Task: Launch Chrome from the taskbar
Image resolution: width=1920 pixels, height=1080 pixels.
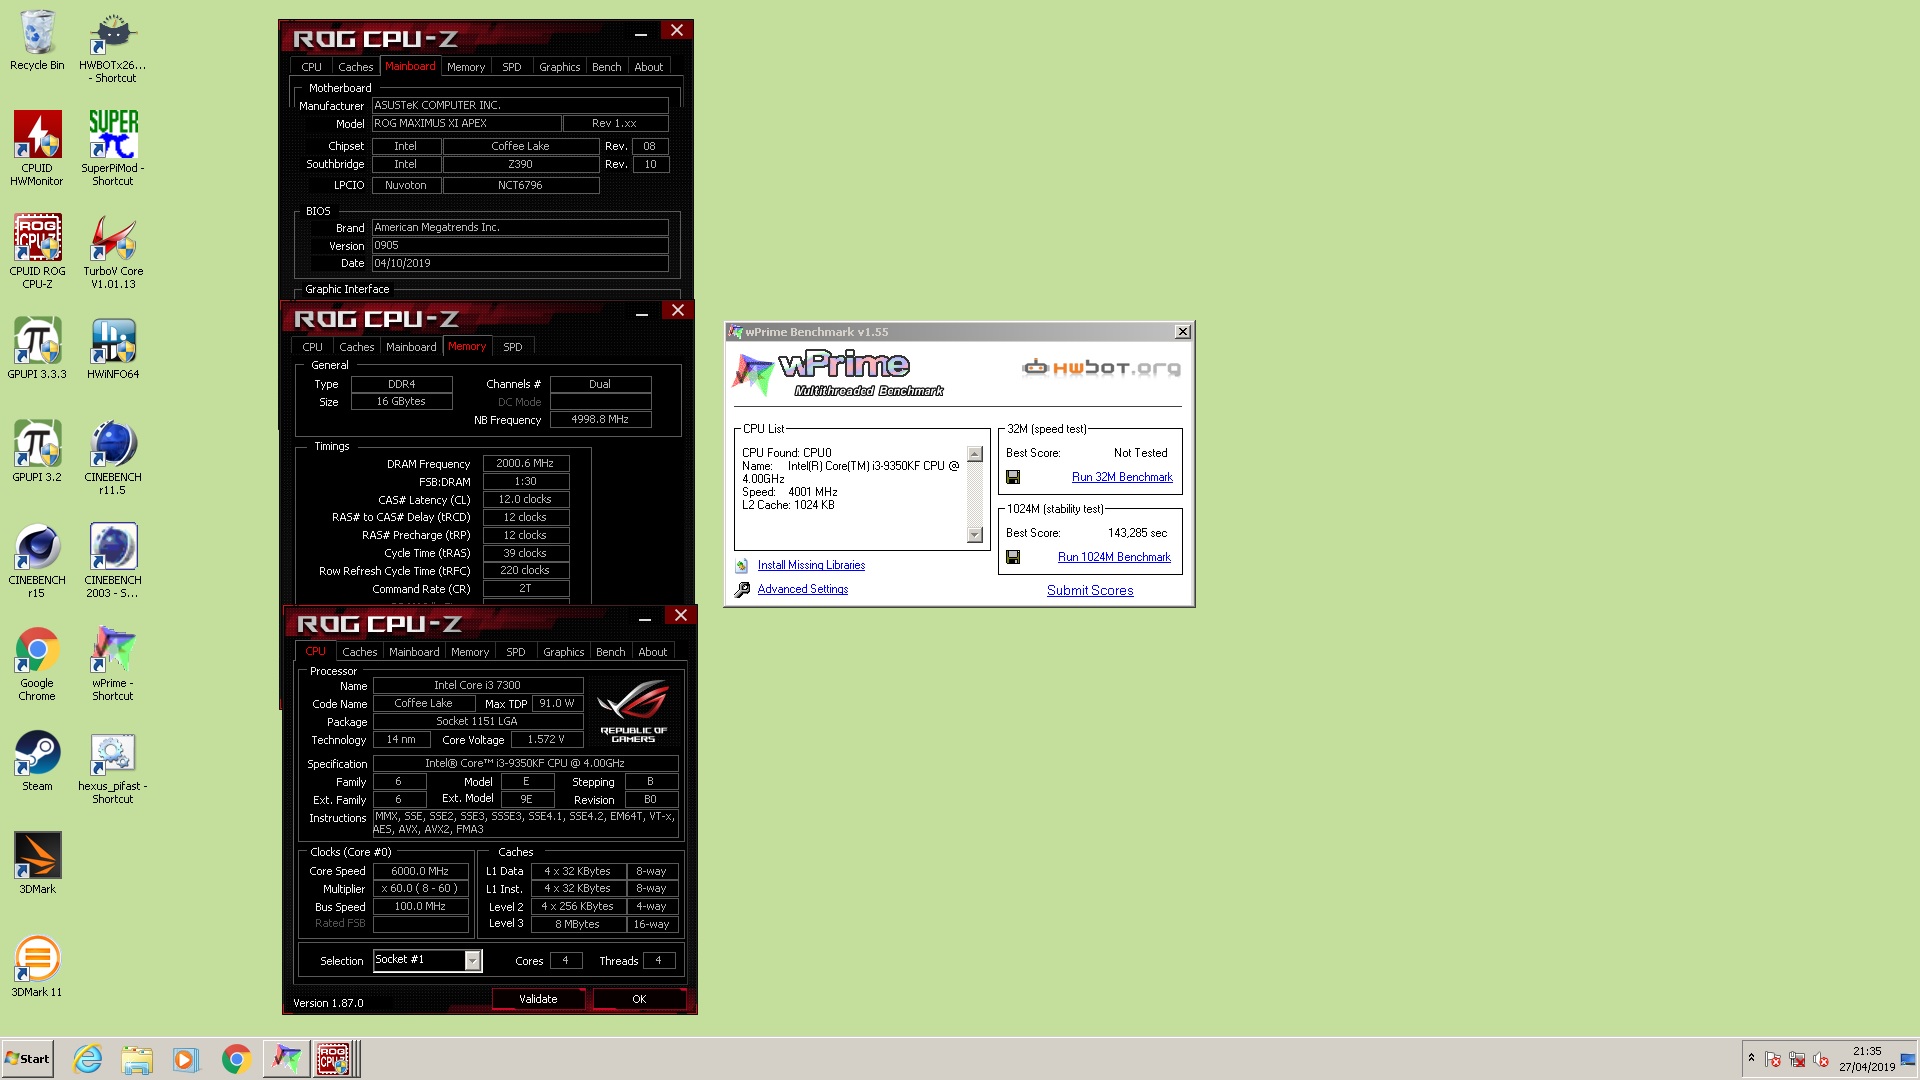Action: (x=236, y=1059)
